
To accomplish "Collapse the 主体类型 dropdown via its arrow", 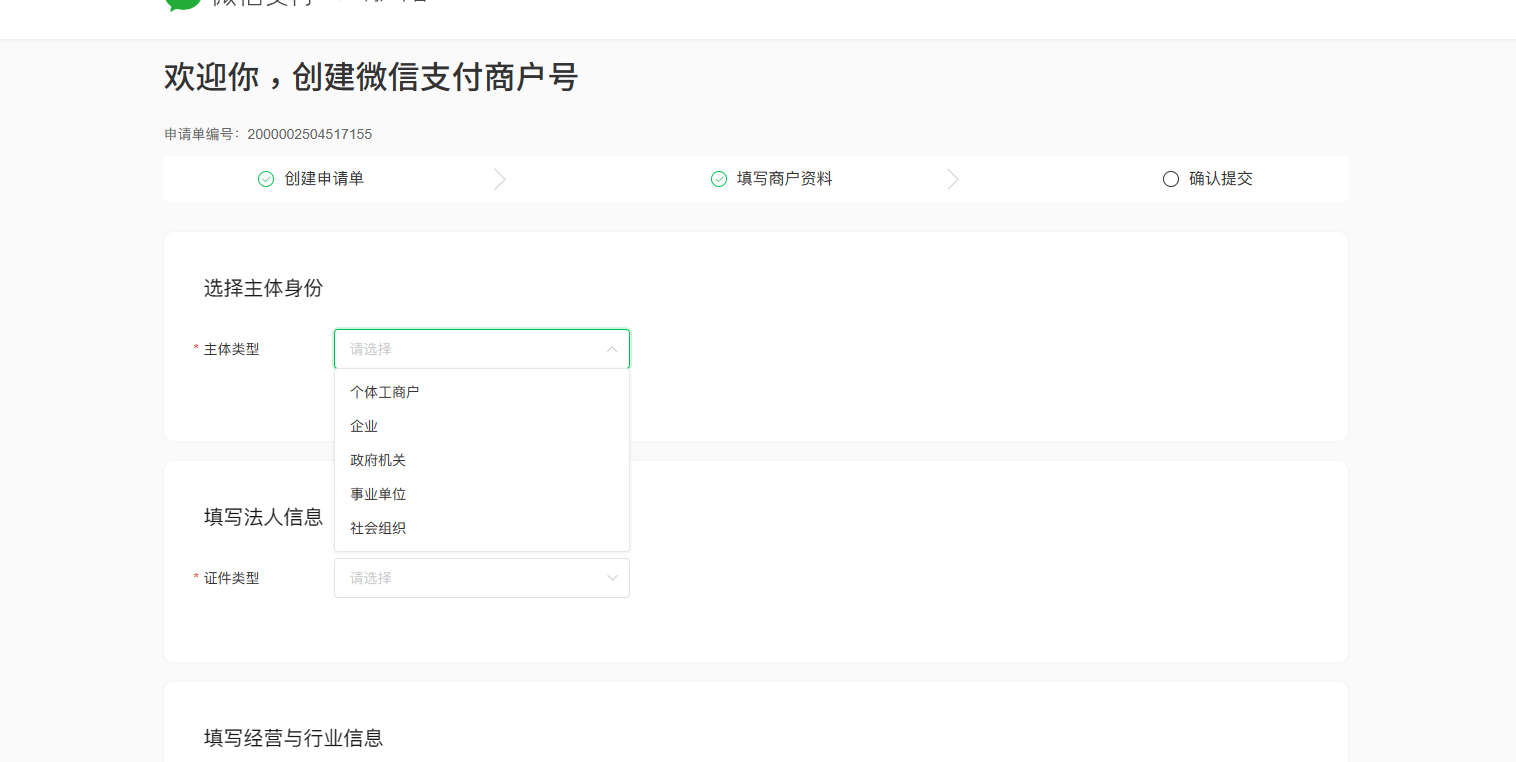I will pos(612,349).
